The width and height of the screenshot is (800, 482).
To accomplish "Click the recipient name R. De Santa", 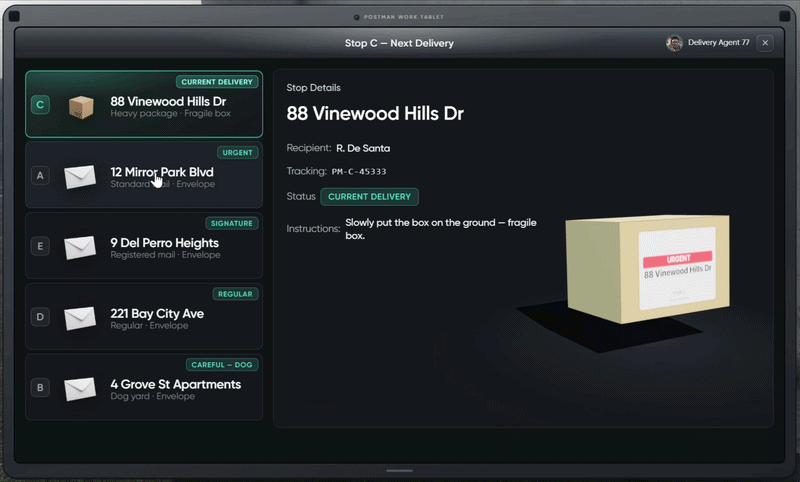I will point(363,148).
